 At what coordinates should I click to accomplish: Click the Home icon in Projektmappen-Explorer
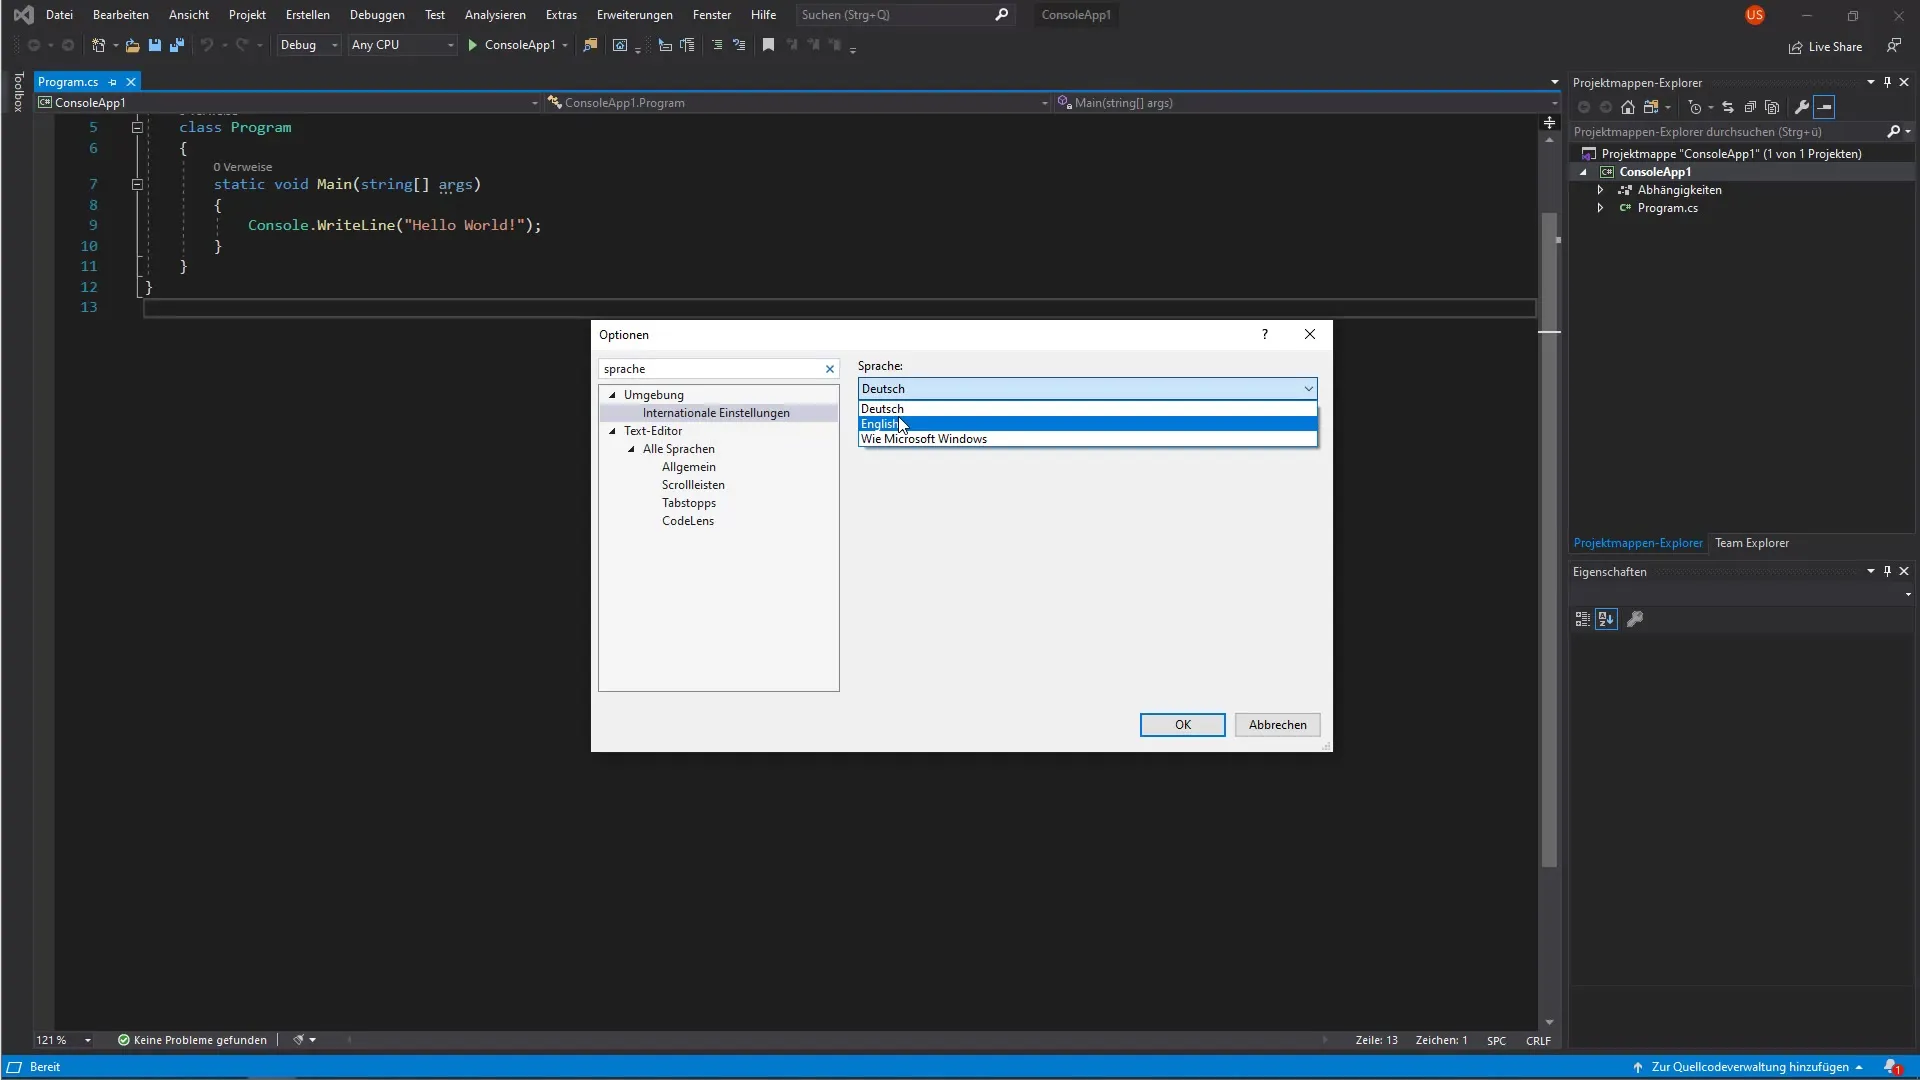coord(1628,107)
